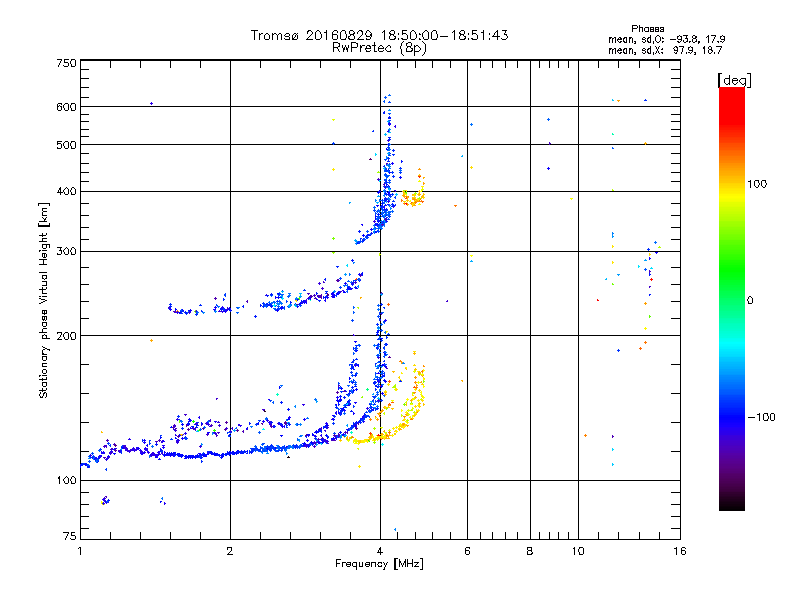
Task: Click the plot title "Tromsø 20160829 18:50:00-18:51:43"
Action: click(379, 35)
